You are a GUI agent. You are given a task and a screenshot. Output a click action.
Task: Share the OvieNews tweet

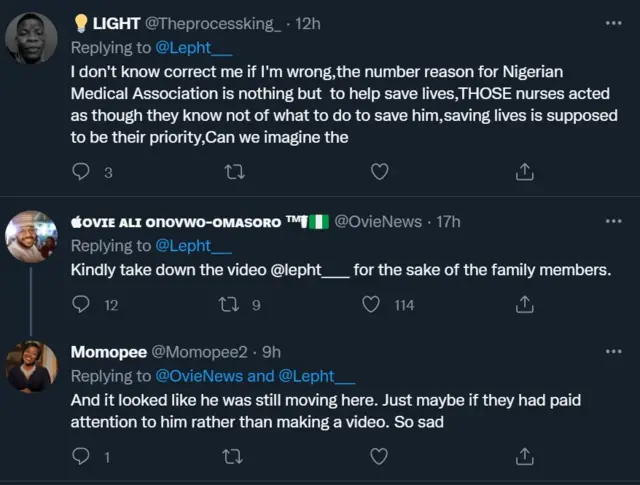click(x=523, y=305)
